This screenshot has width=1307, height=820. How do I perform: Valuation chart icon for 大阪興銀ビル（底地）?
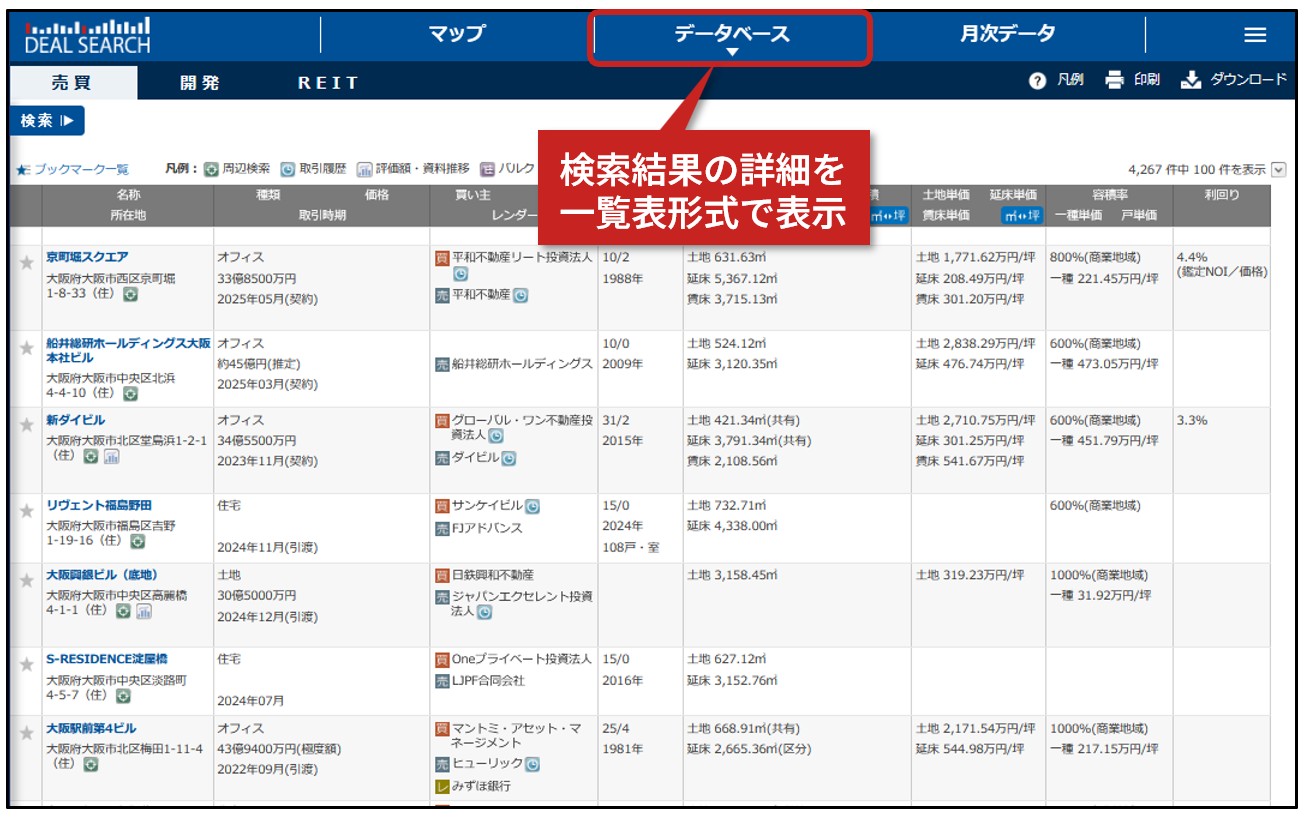(x=144, y=610)
